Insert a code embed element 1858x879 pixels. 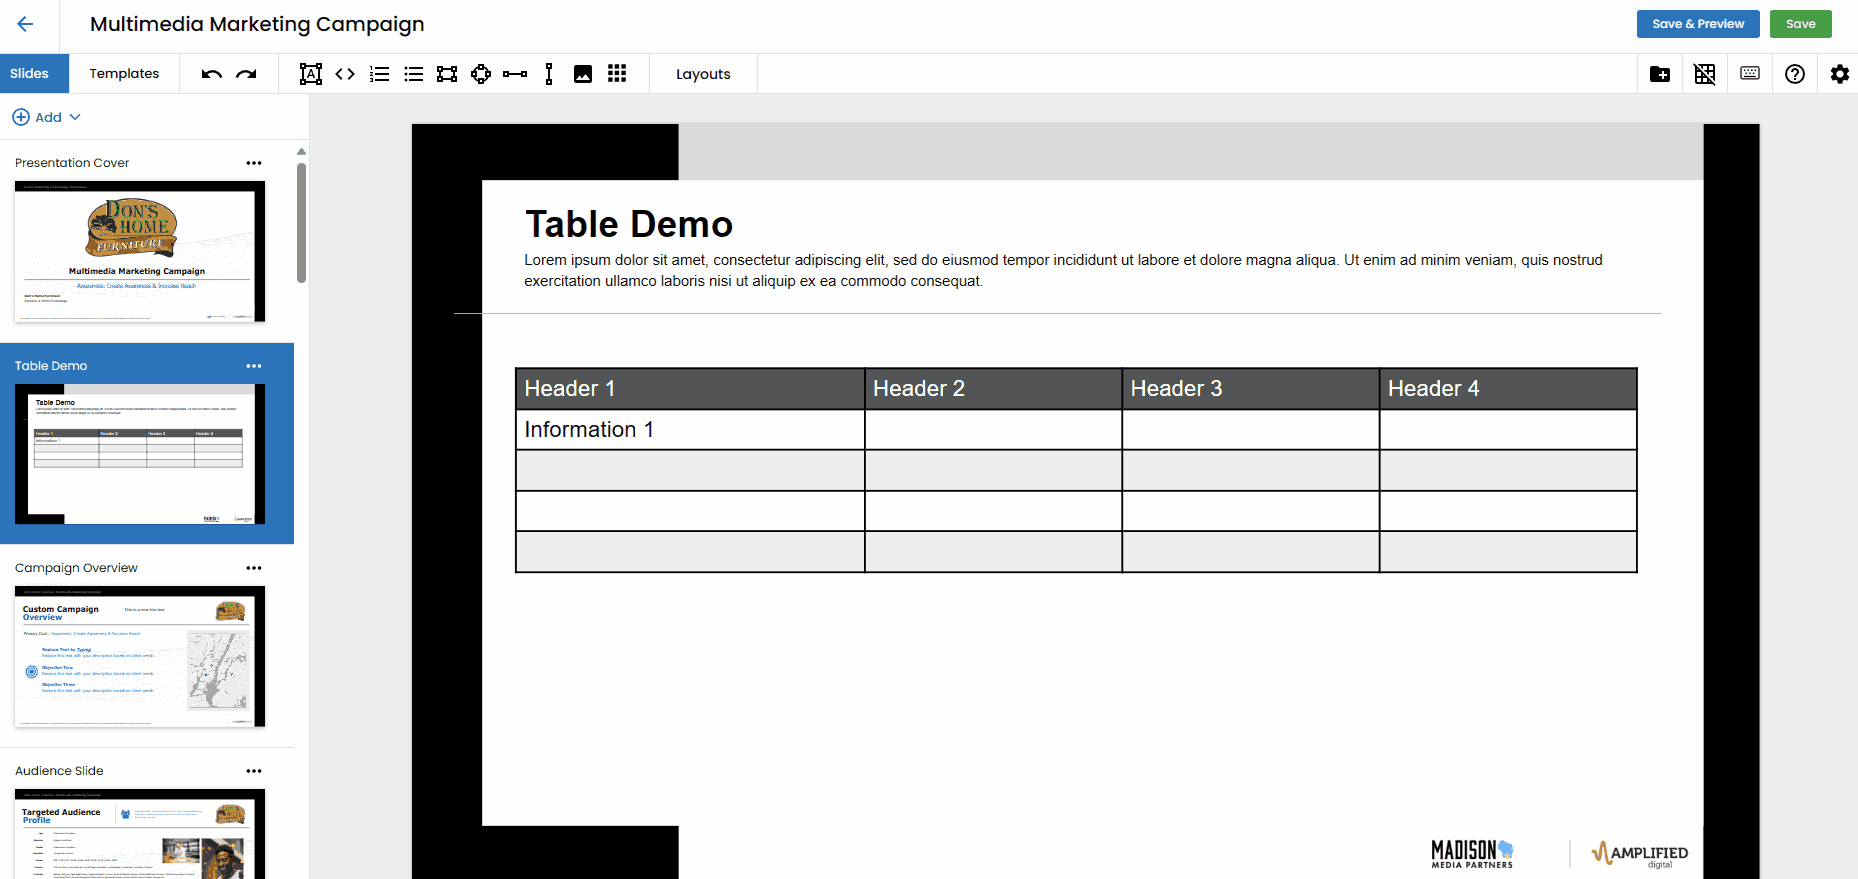tap(345, 74)
